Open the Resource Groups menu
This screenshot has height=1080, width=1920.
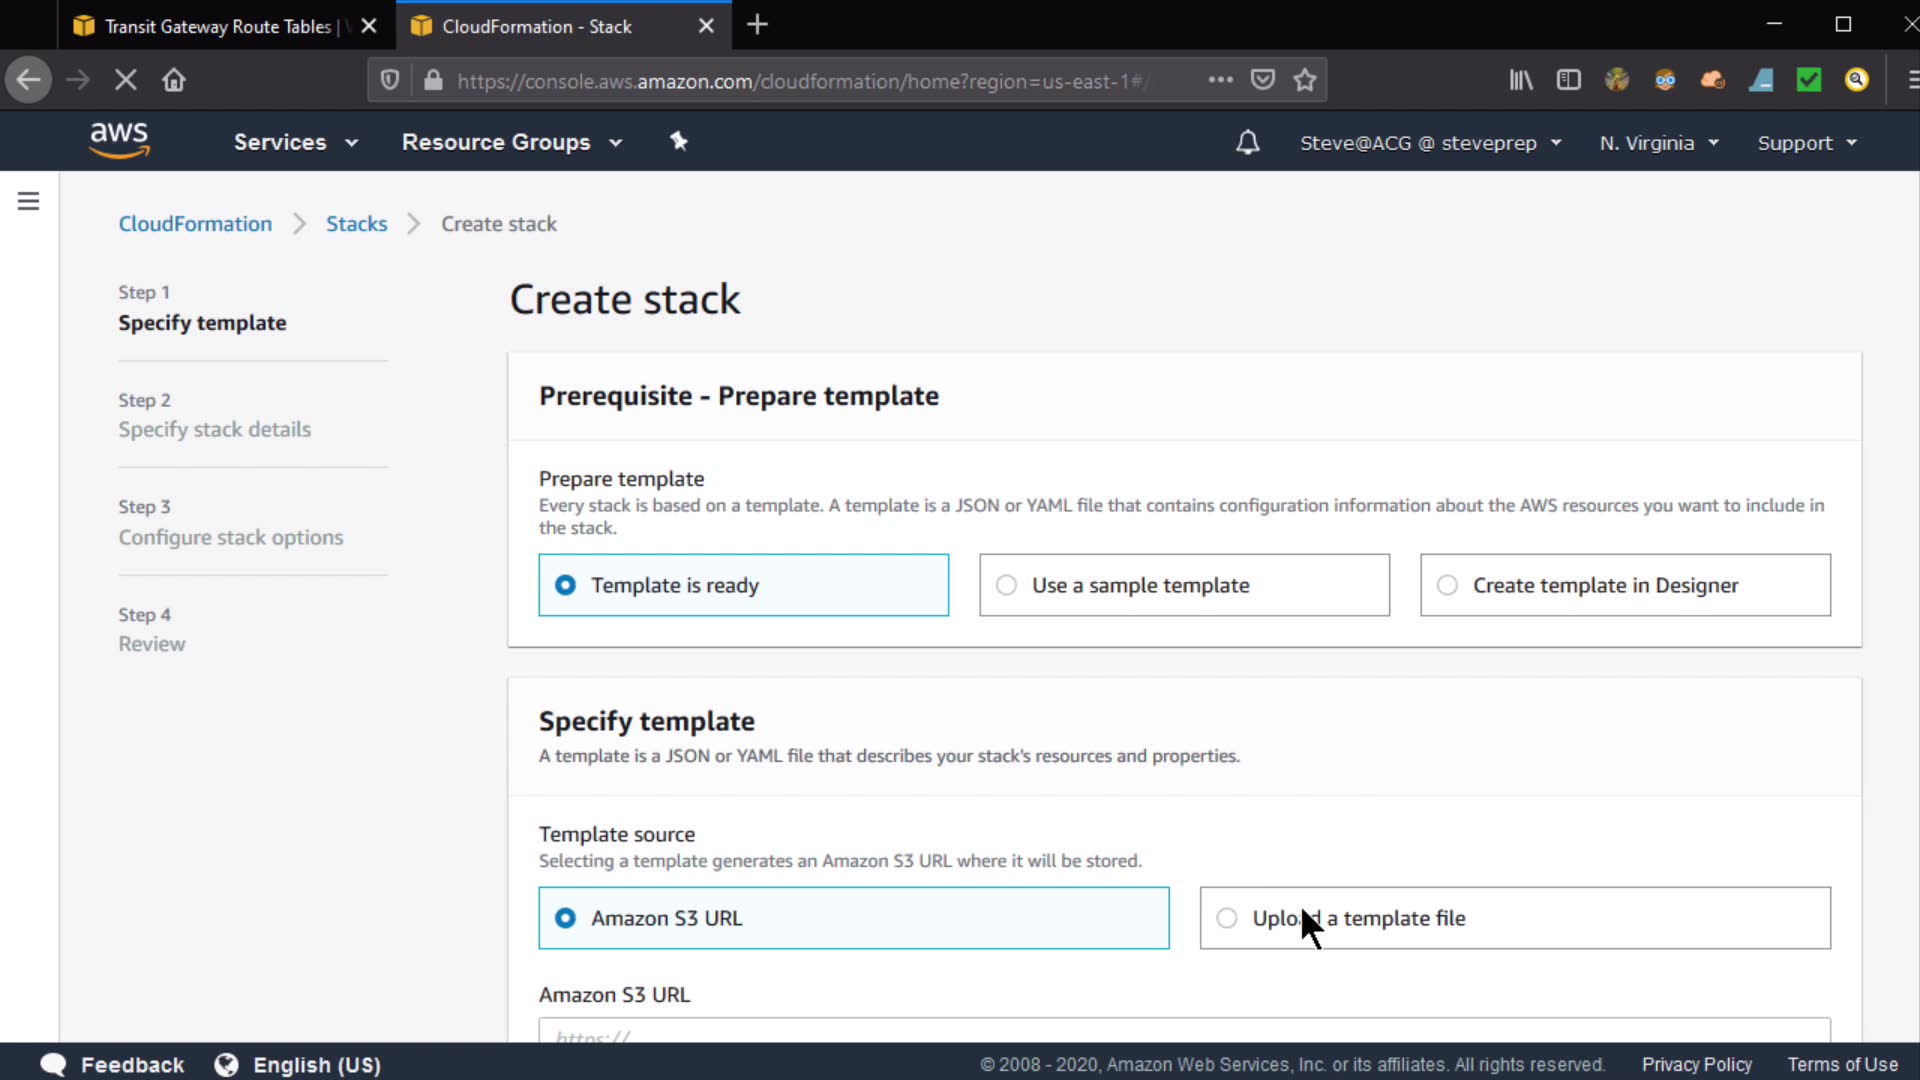[511, 142]
